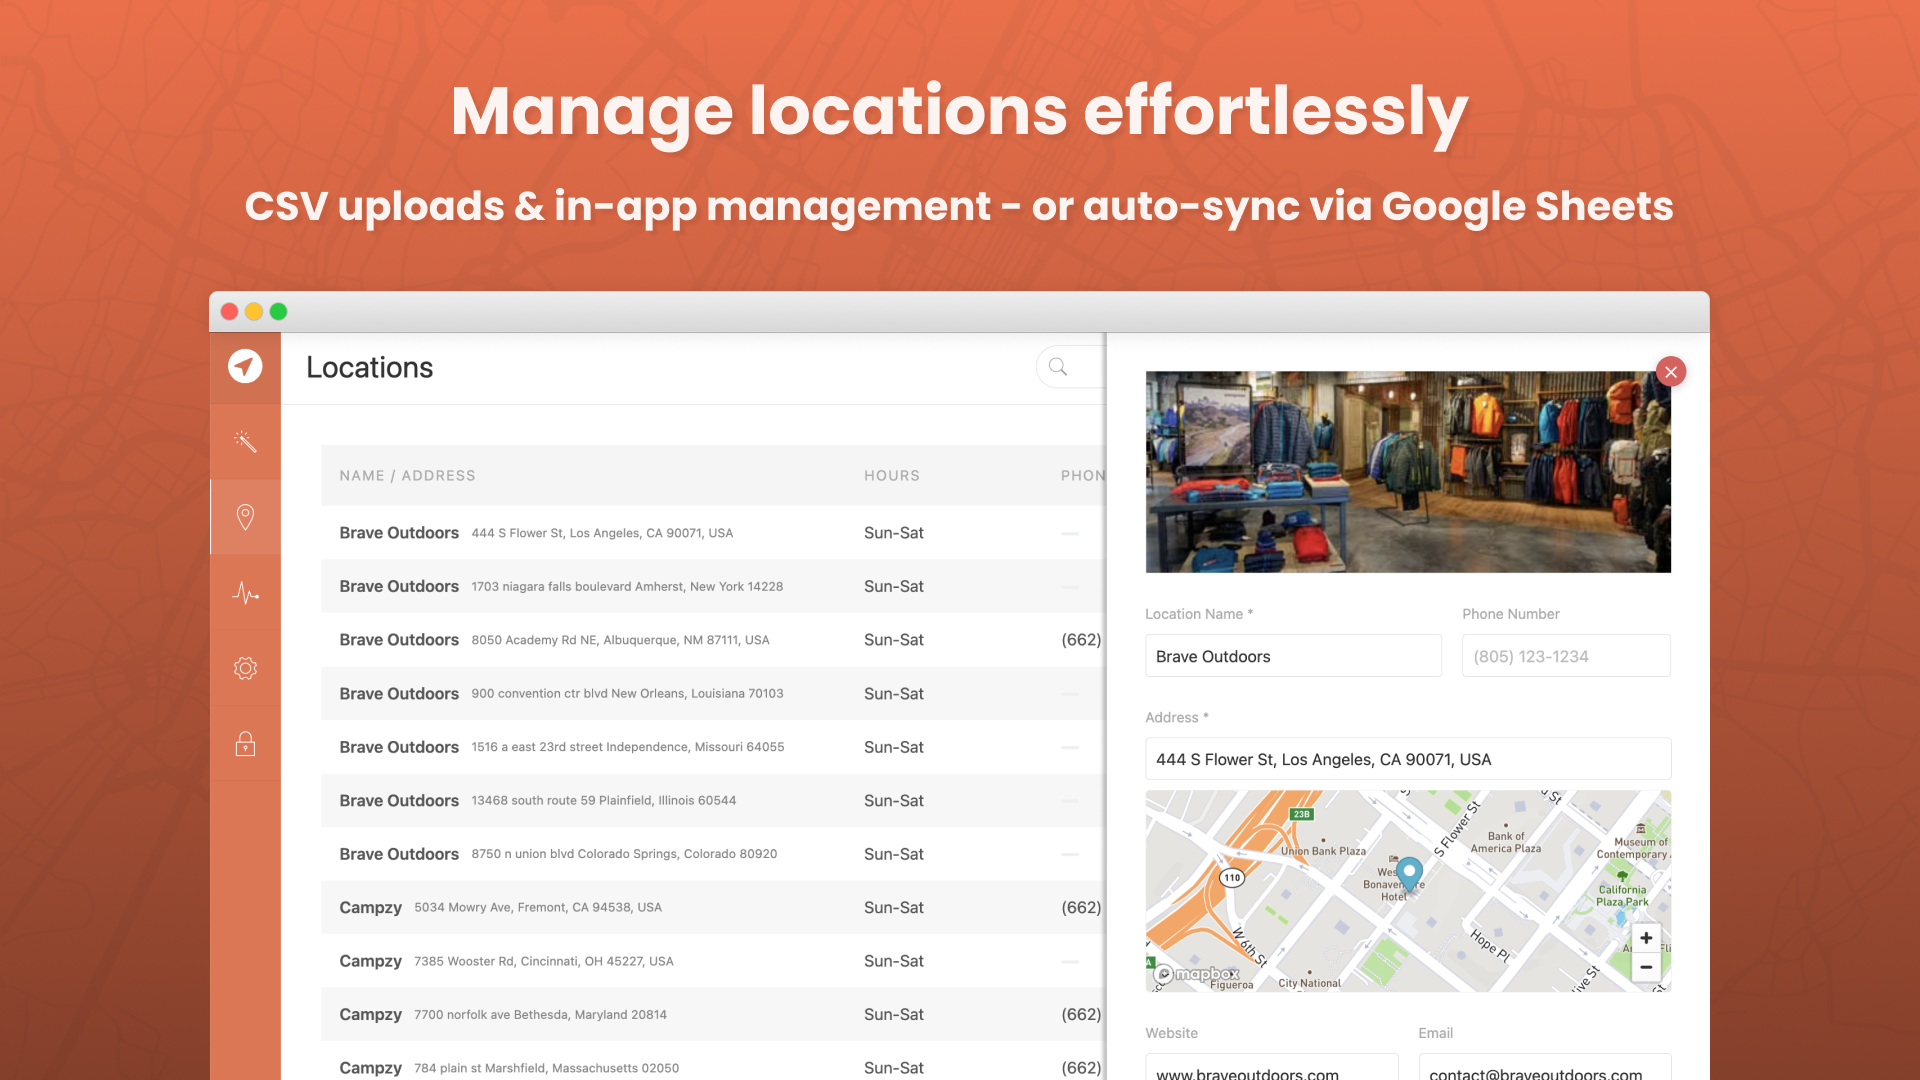Open Brave Outdoors 1516 a east 23rd row

point(713,747)
